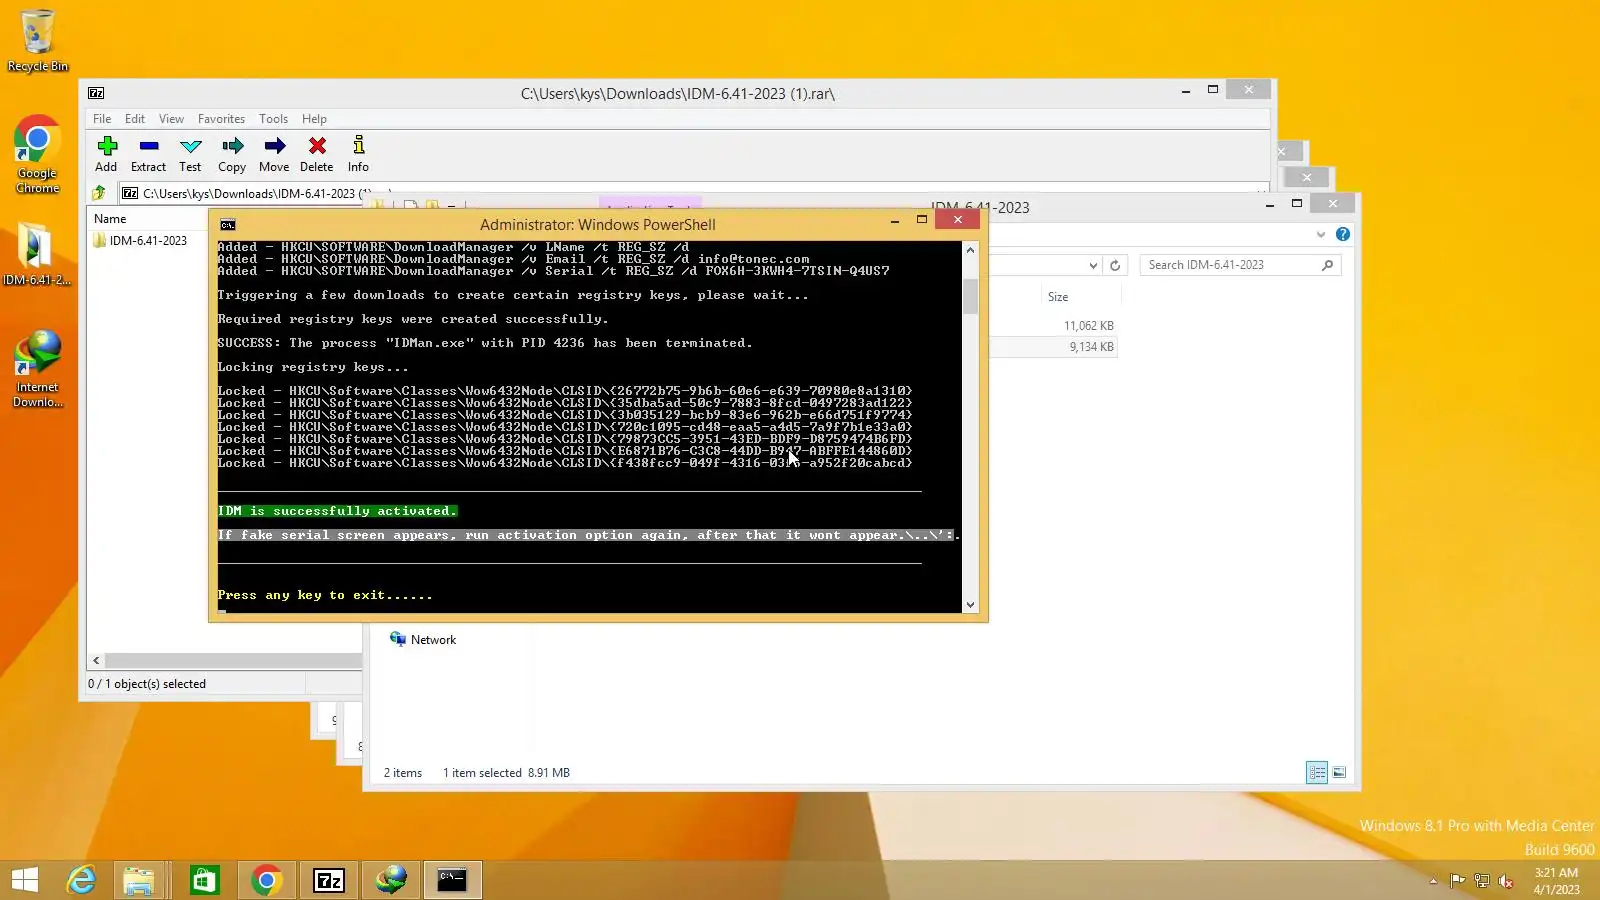Open Internet Download Manager taskbar icon
The image size is (1600, 900).
(391, 880)
